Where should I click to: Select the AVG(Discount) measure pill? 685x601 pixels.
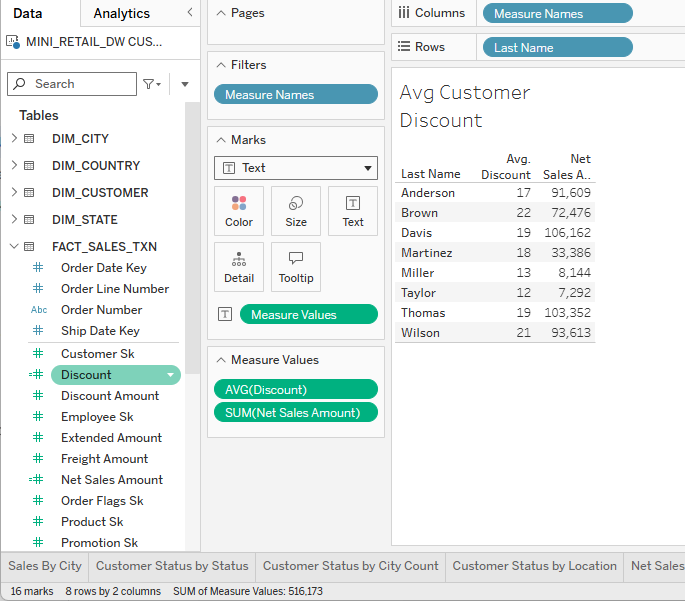tap(296, 390)
